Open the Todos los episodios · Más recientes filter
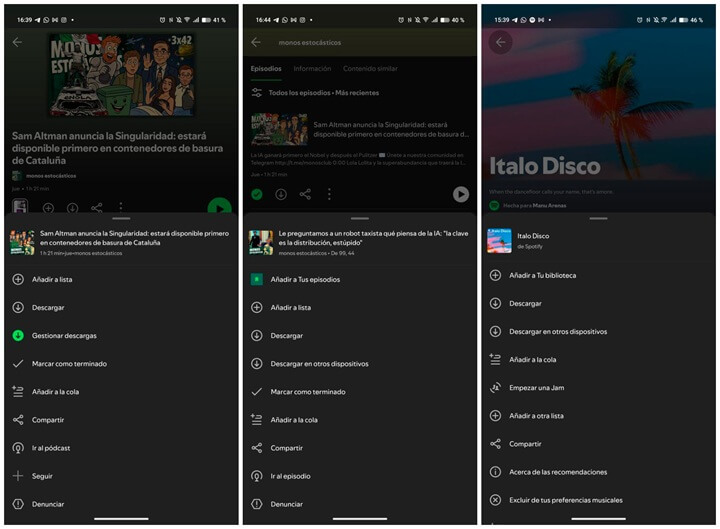Screen dimensions: 720x529 pos(315,92)
